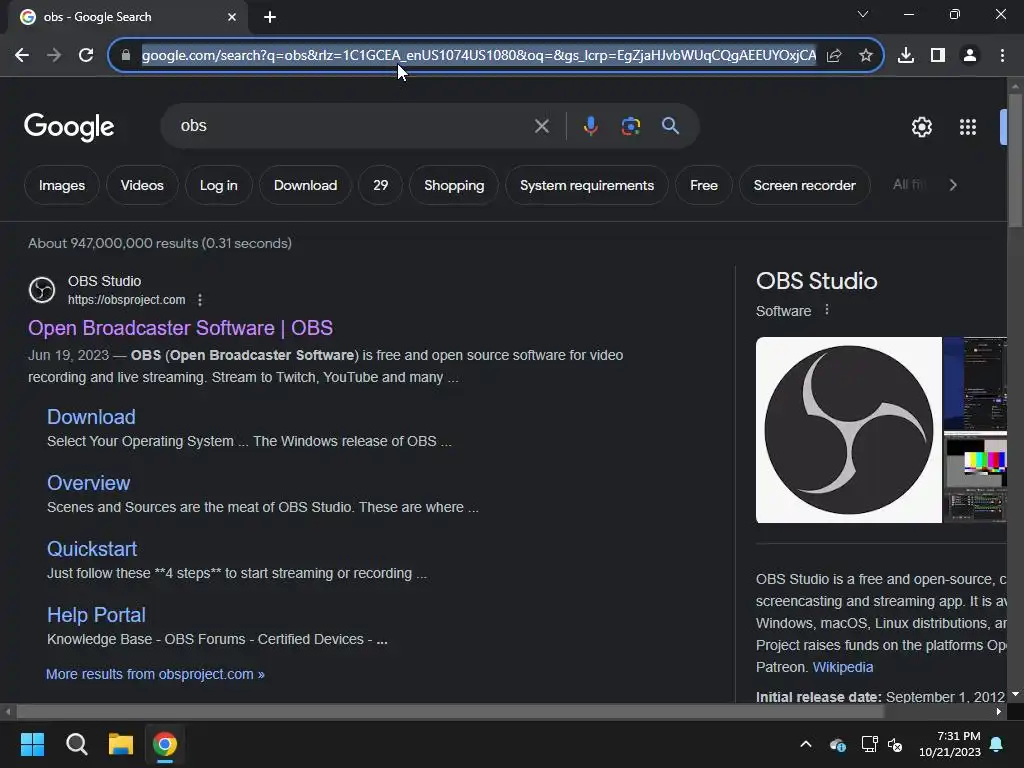Filter results by Images
Viewport: 1024px width, 768px height.
click(x=62, y=185)
